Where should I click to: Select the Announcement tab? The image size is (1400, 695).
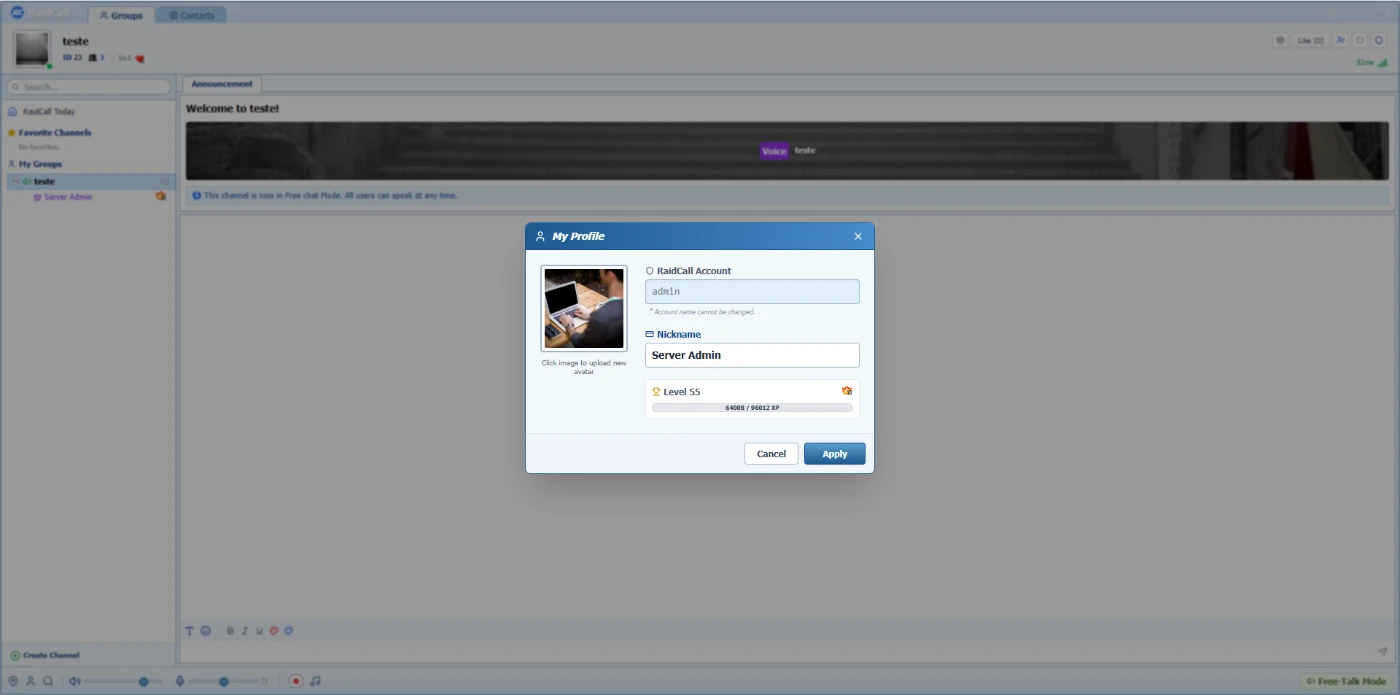point(222,84)
